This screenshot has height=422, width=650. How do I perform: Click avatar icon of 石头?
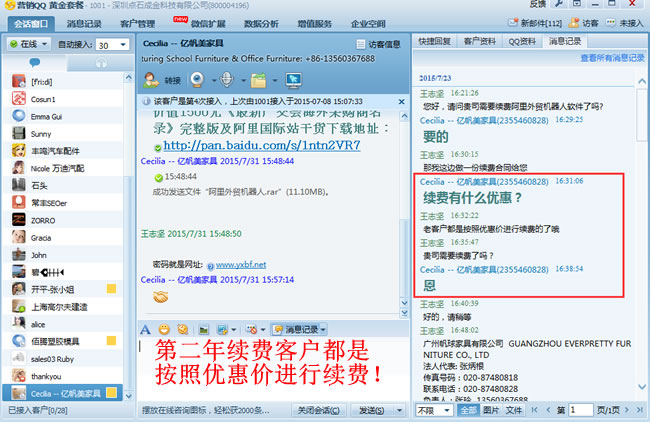(19, 185)
